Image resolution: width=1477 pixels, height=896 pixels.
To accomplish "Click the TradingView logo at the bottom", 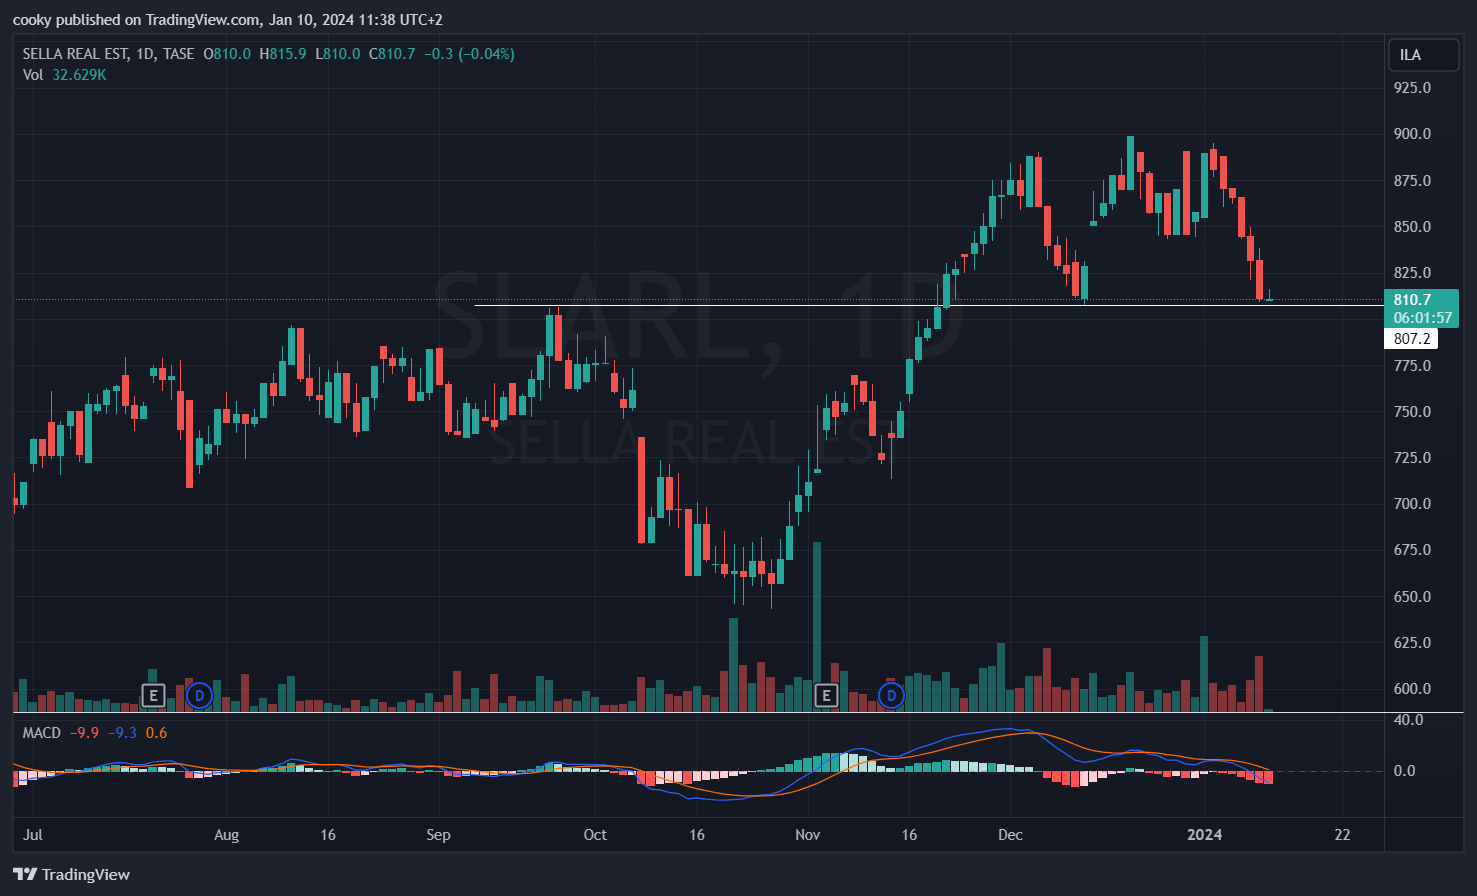I will 72,875.
